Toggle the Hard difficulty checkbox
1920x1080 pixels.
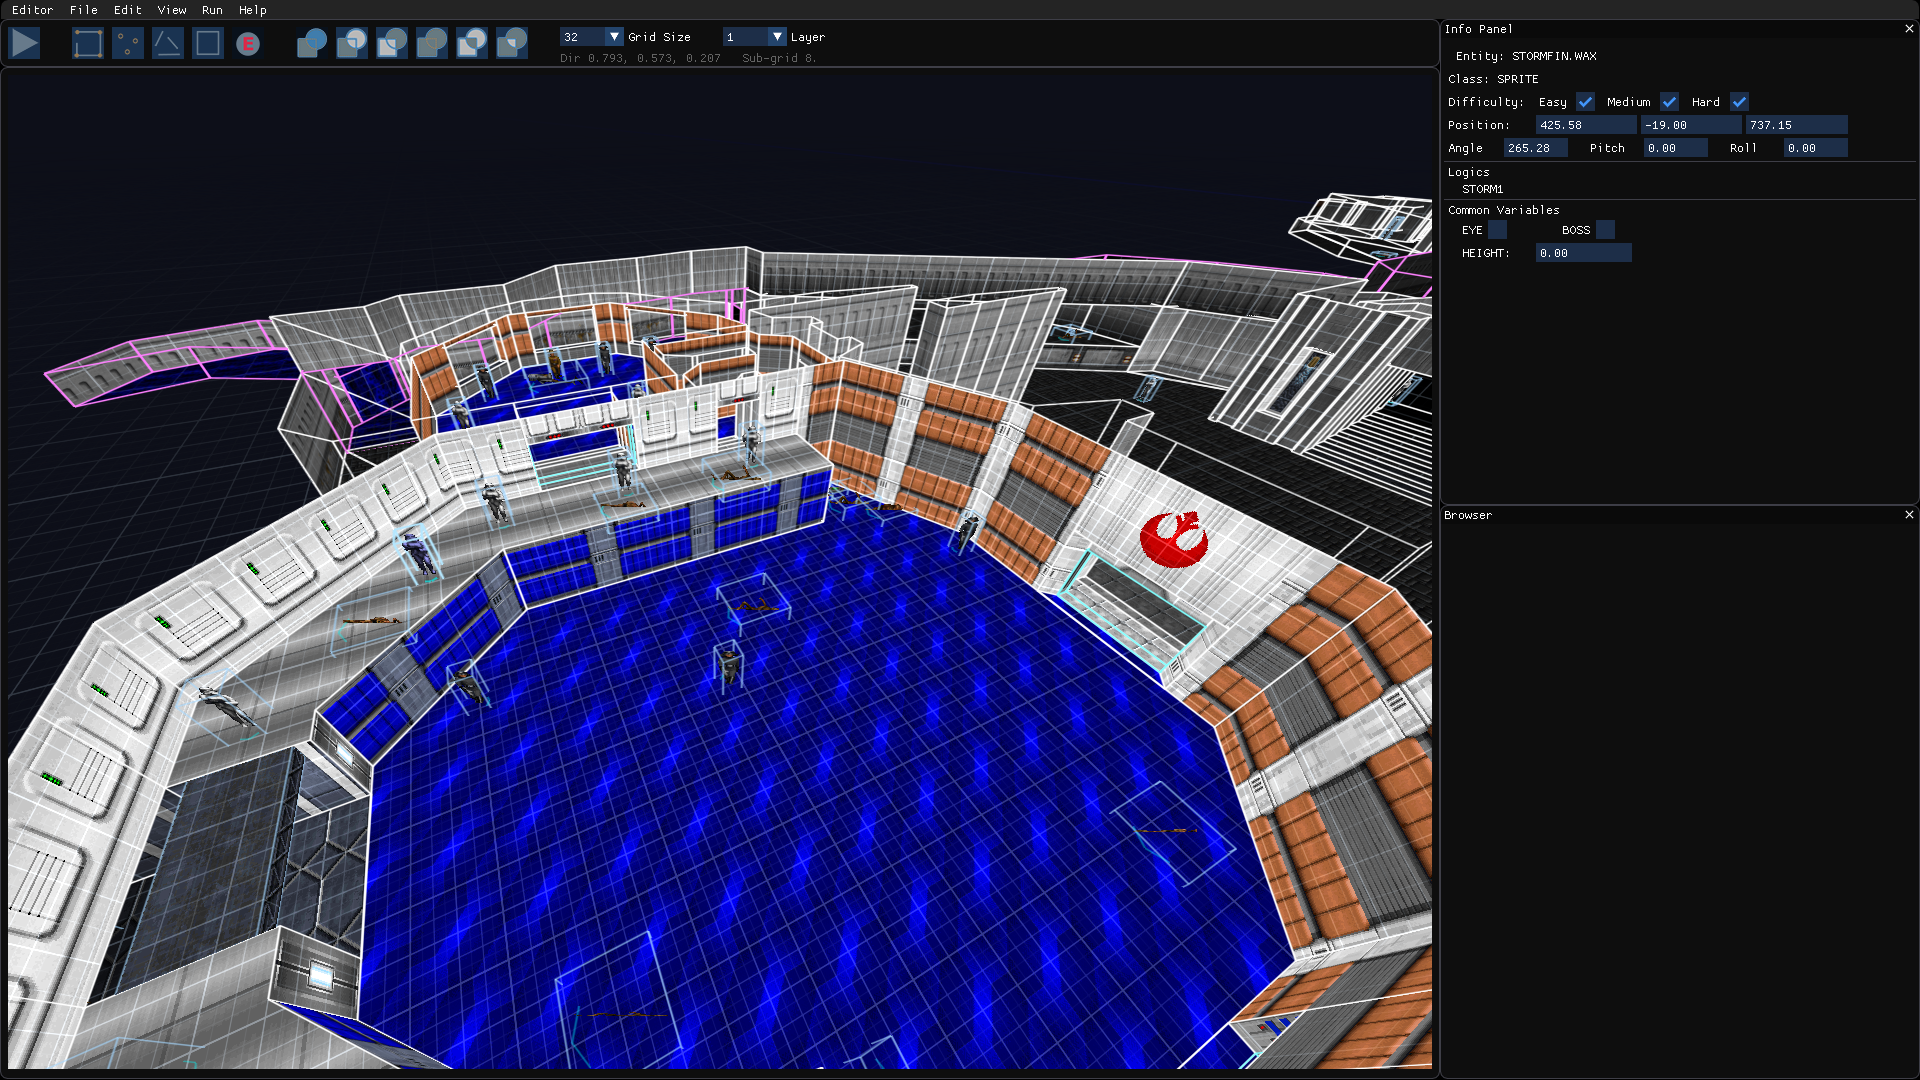tap(1739, 102)
